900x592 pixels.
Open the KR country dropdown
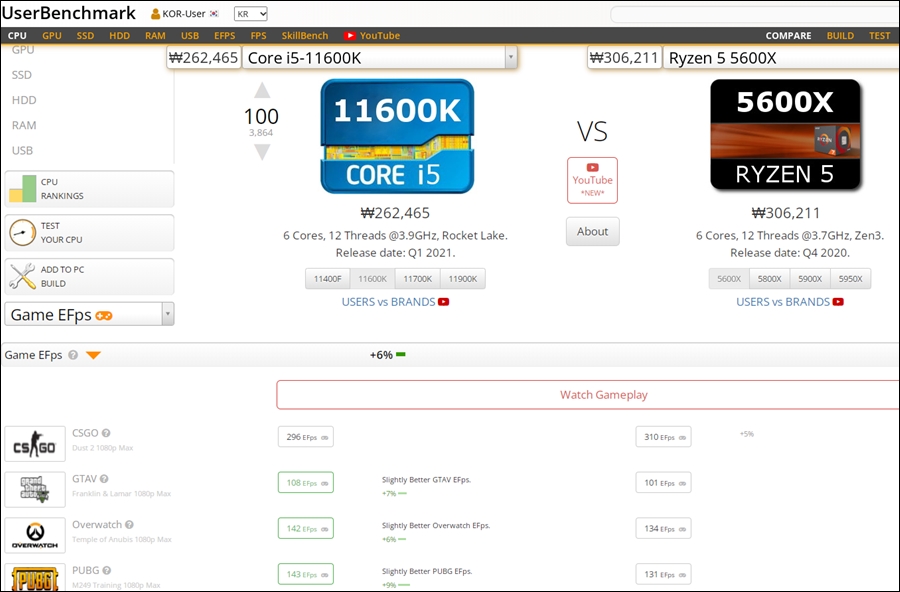click(x=251, y=14)
